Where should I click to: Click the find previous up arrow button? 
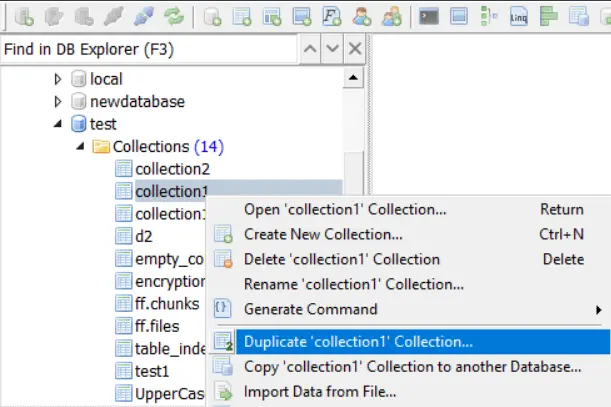(309, 49)
